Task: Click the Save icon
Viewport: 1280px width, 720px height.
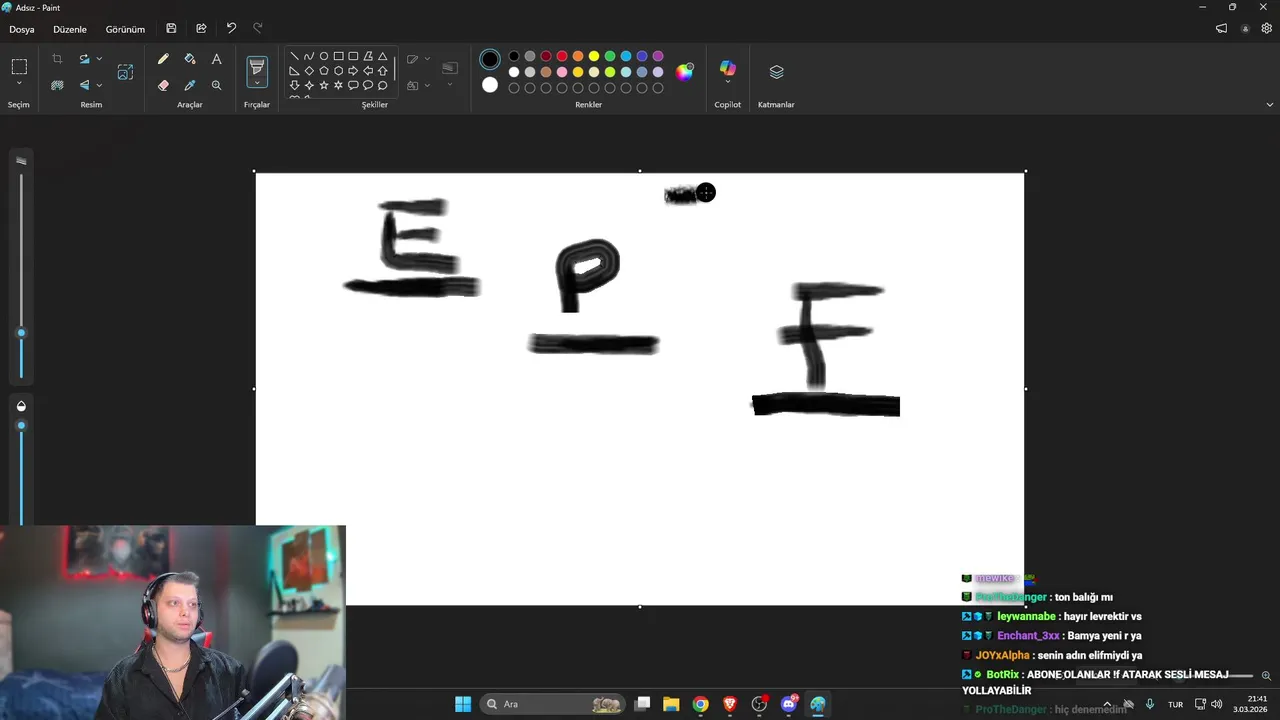Action: (171, 29)
